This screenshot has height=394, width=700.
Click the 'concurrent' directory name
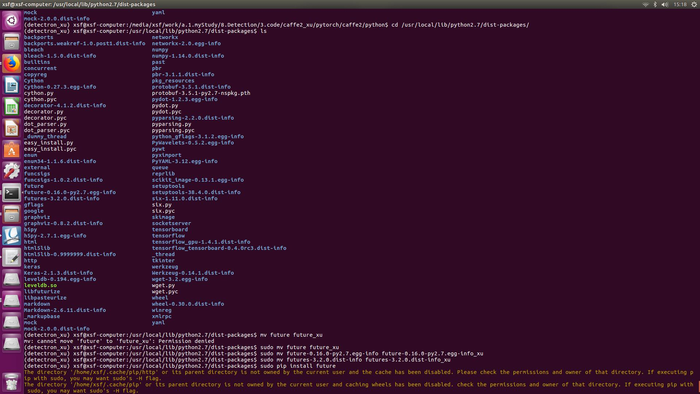click(x=40, y=68)
